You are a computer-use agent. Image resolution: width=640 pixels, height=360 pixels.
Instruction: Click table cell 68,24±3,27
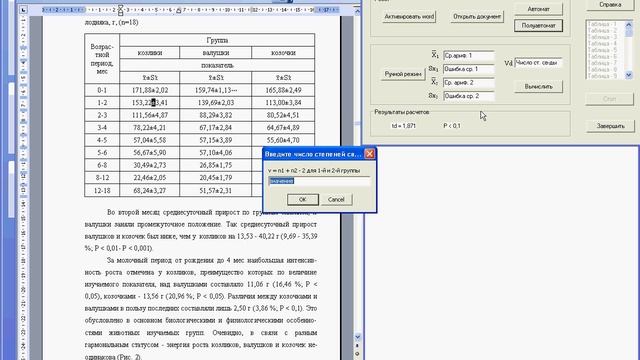[x=150, y=191]
